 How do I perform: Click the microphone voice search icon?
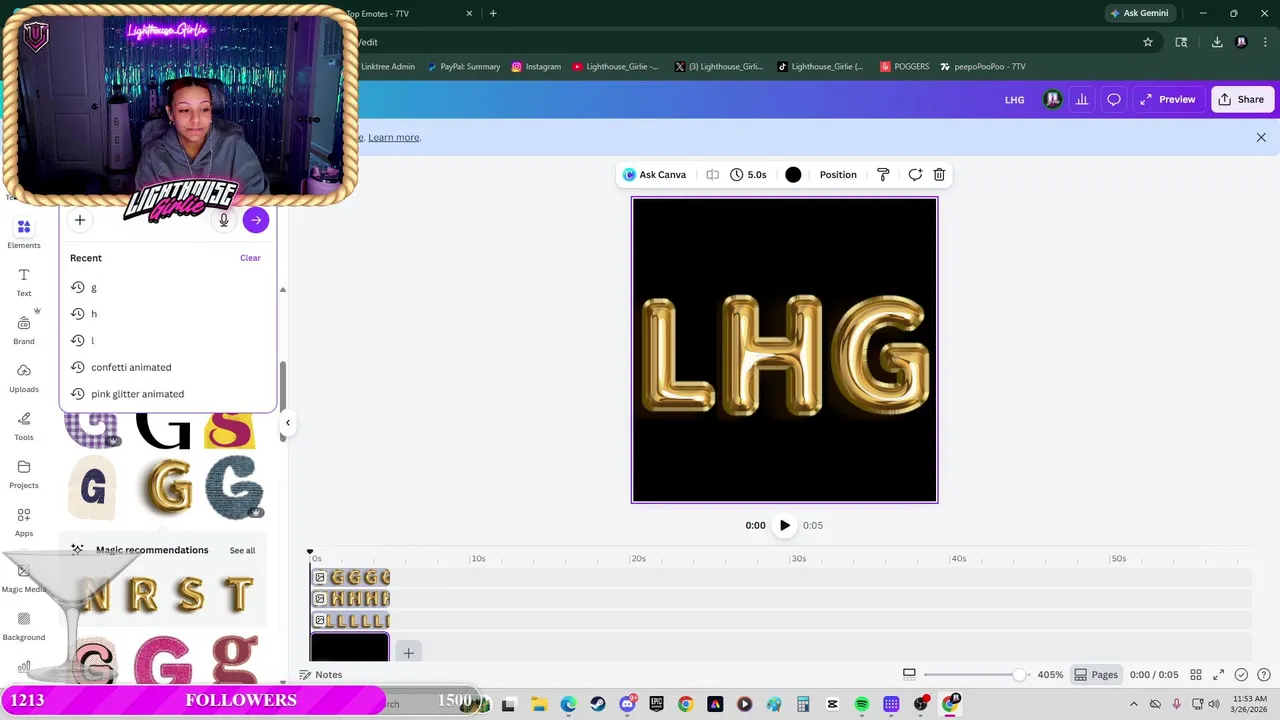coord(224,220)
